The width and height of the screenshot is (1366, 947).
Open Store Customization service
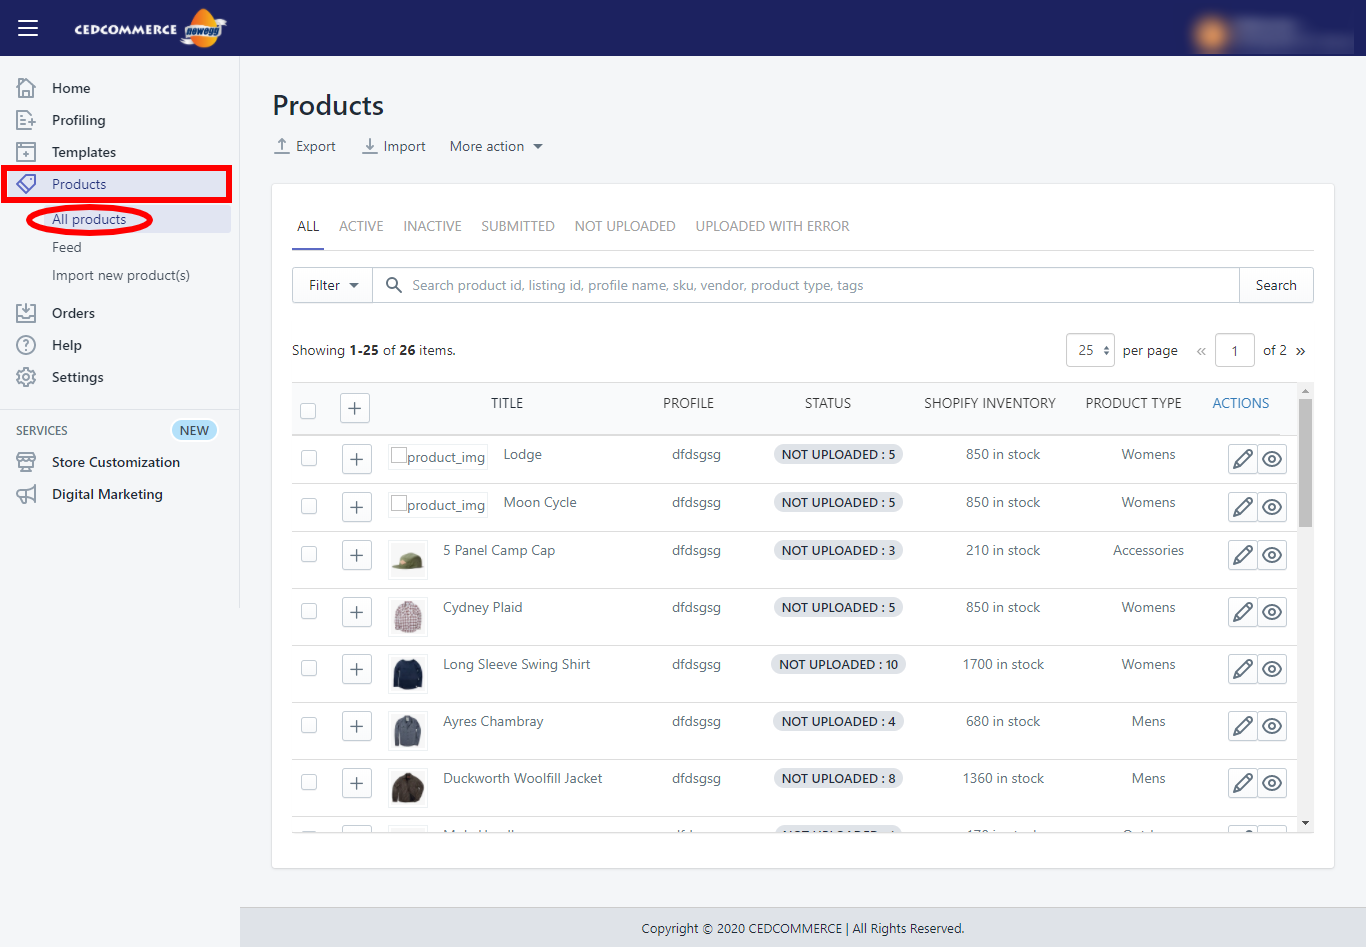coord(116,462)
